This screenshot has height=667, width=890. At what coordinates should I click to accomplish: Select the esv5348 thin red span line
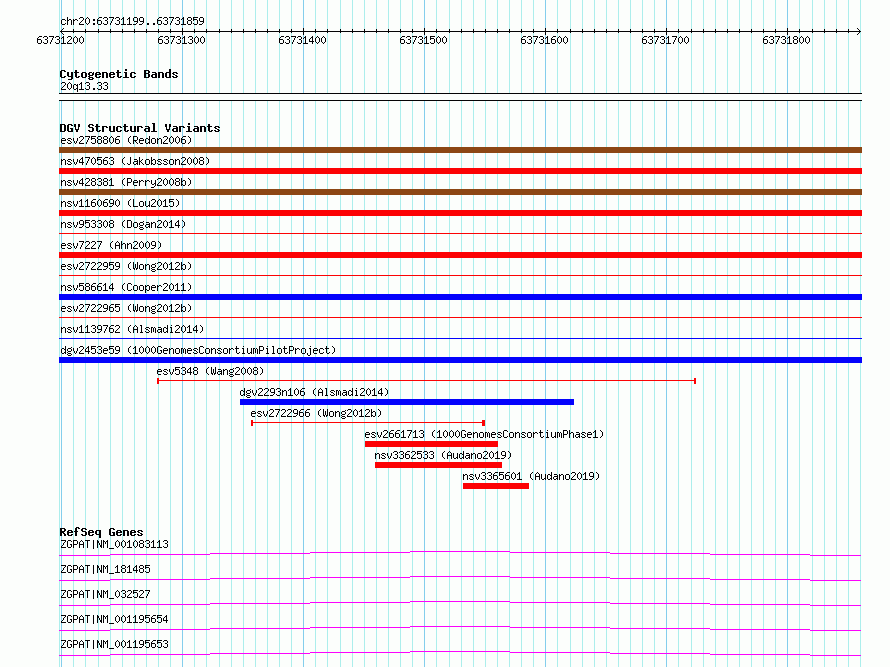(426, 381)
